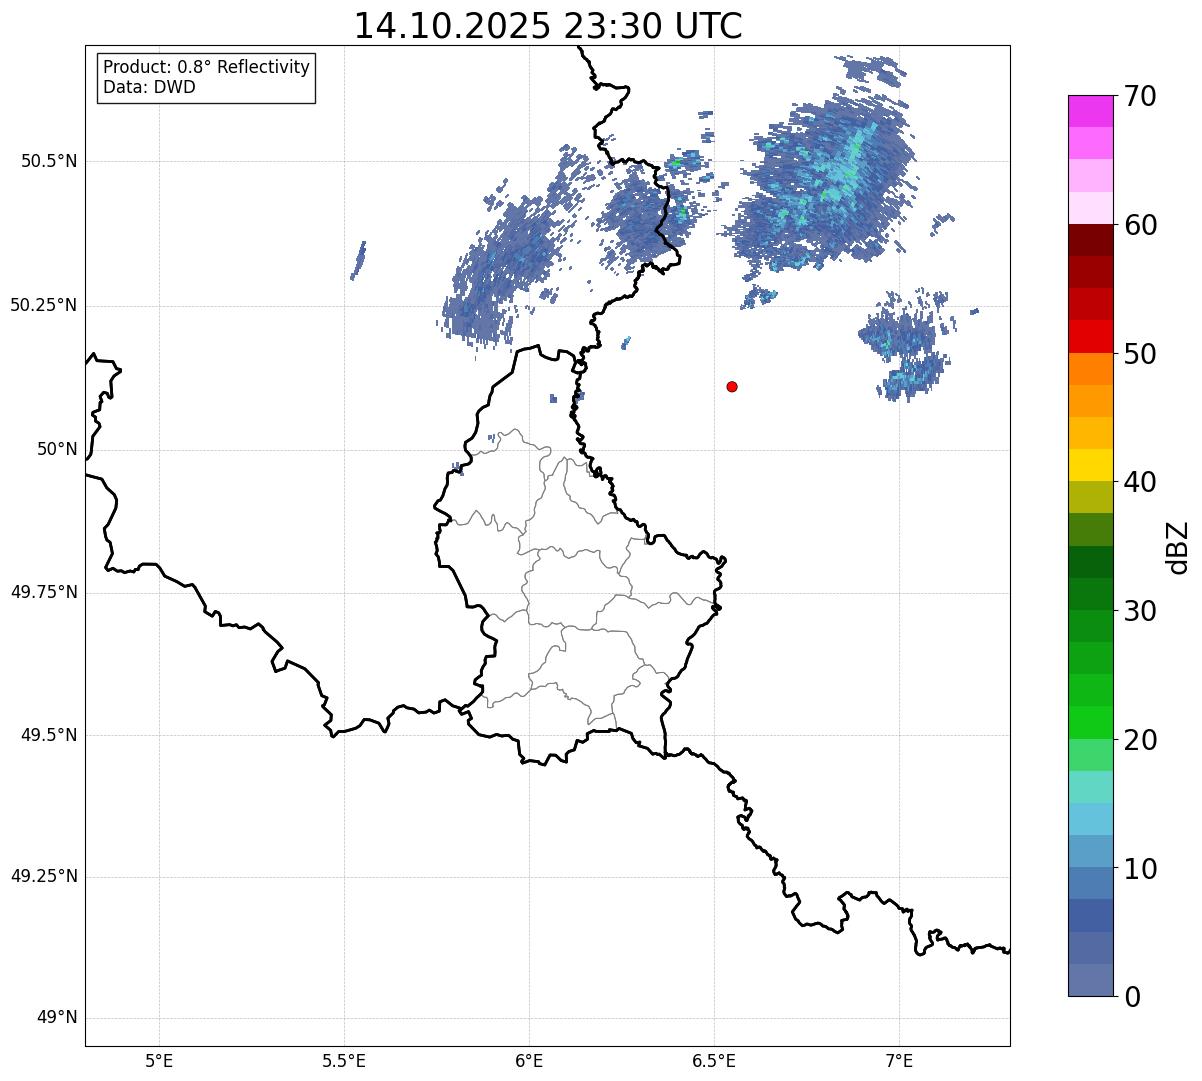This screenshot has height=1081, width=1202.
Task: Click the colorbar tick label "30"
Action: point(1140,611)
